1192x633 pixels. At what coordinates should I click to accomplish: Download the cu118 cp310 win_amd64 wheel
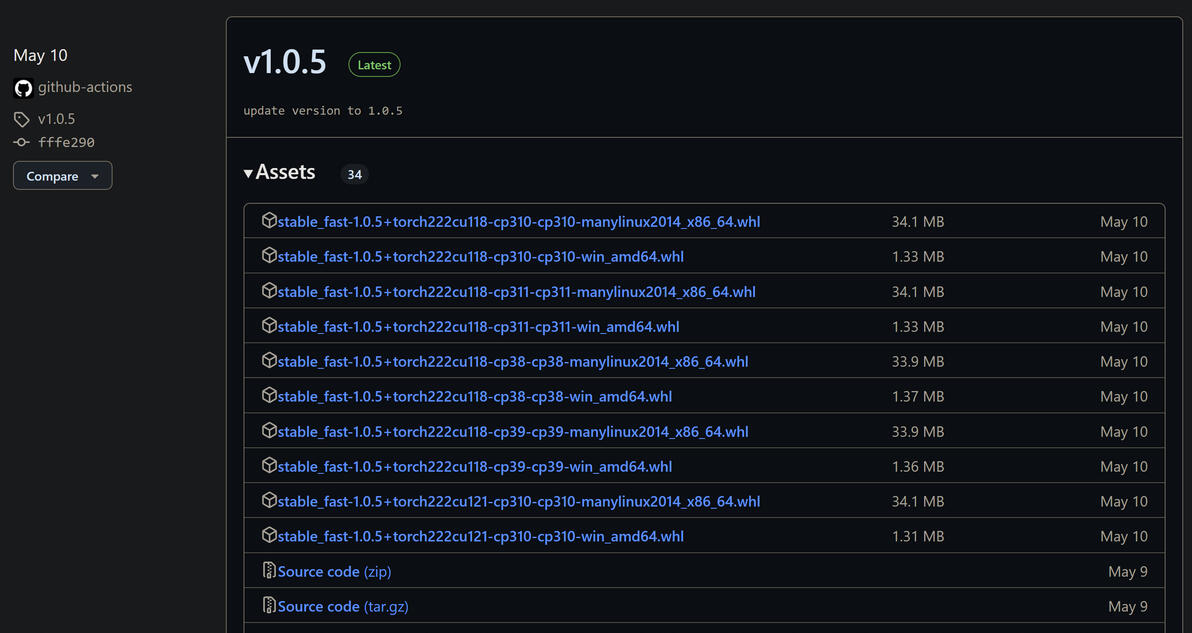tap(480, 257)
